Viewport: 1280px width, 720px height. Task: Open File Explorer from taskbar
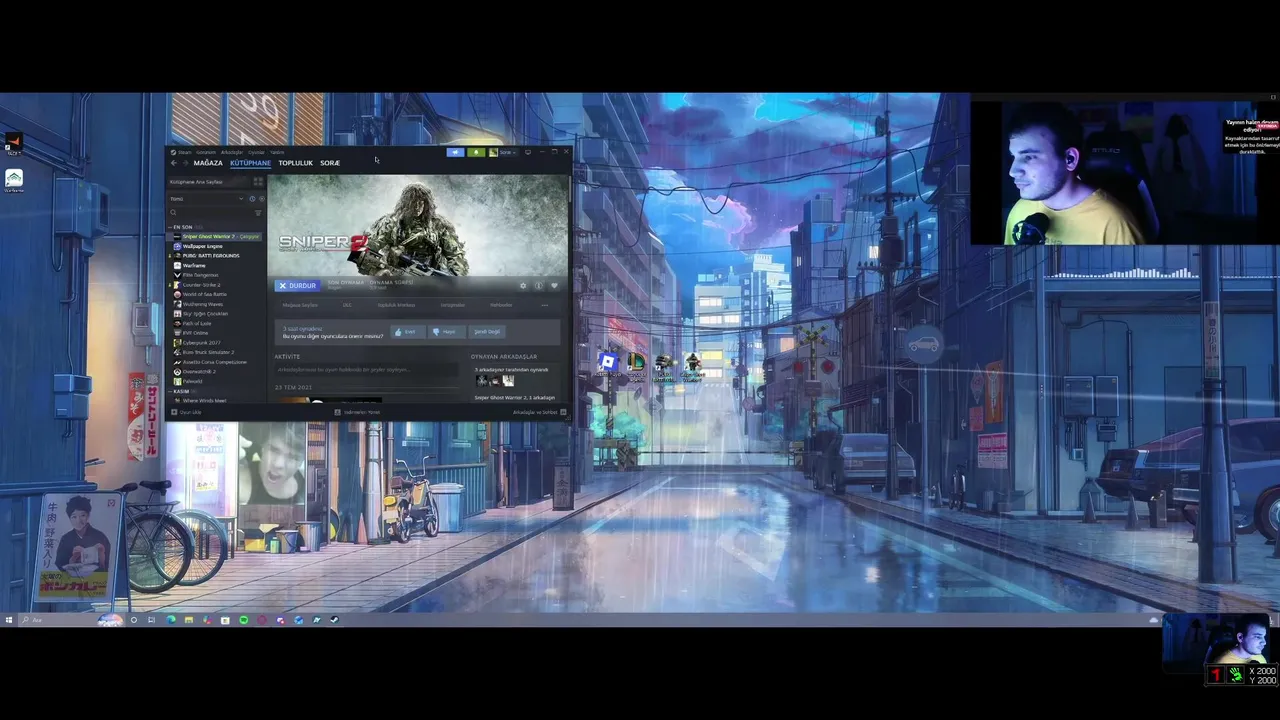pos(189,620)
